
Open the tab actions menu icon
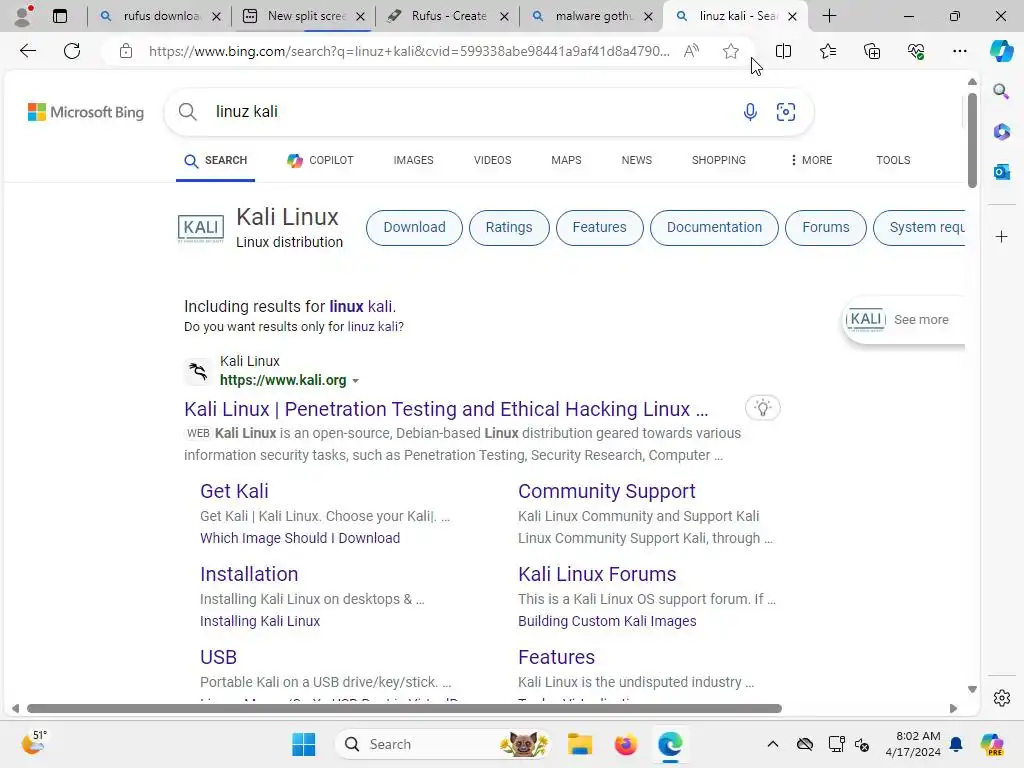coord(59,16)
